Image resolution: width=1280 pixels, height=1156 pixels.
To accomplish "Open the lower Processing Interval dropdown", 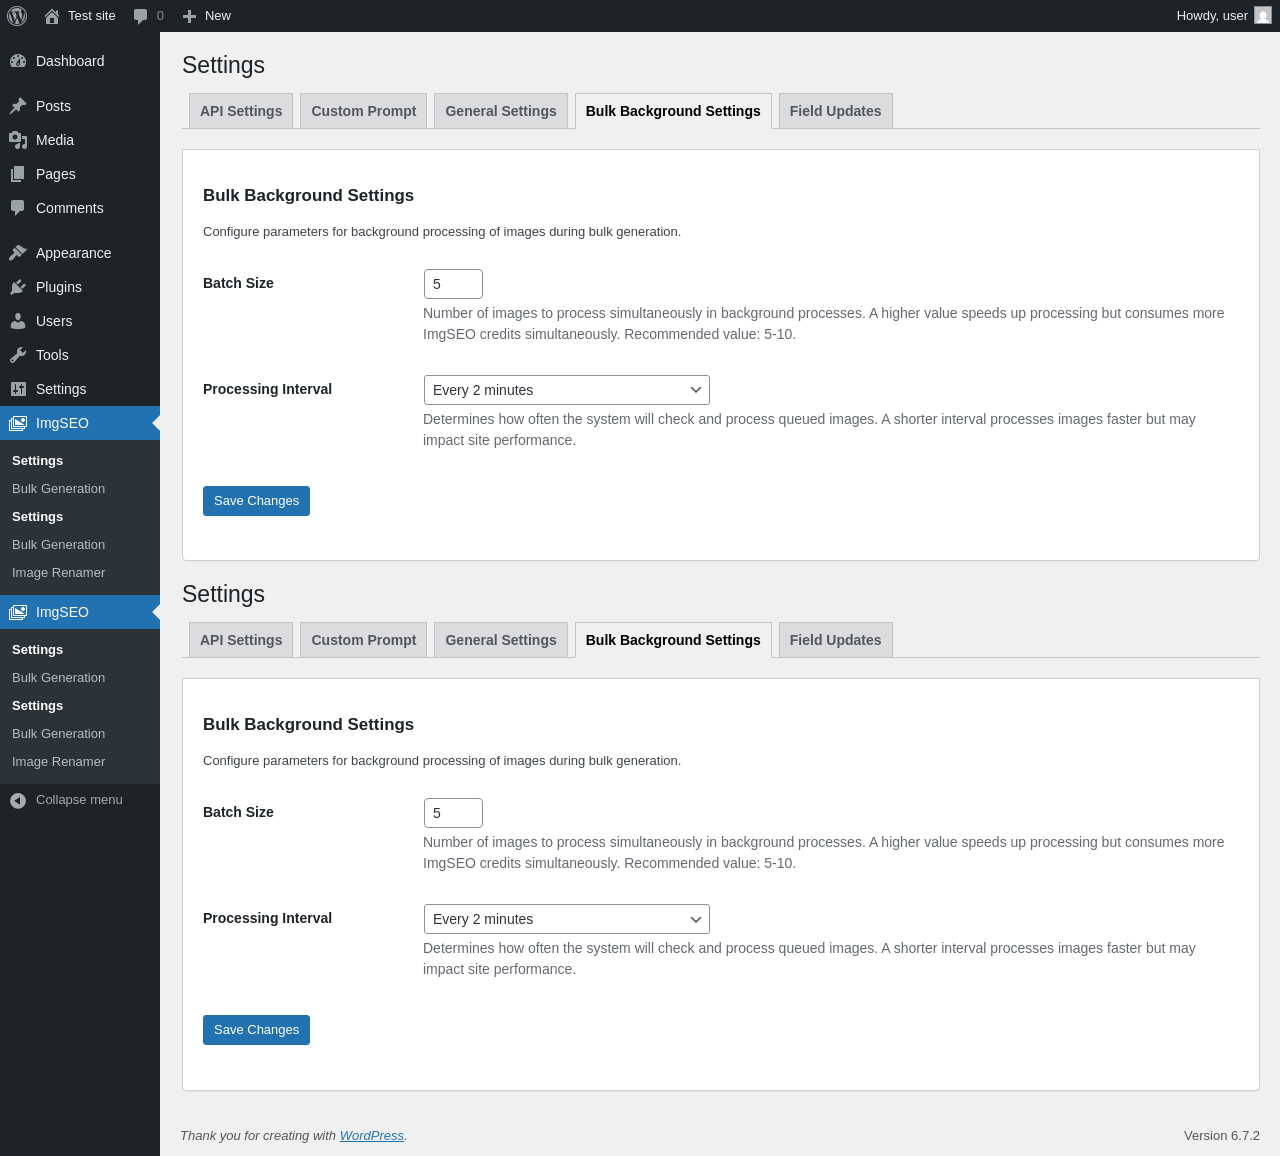I will (567, 919).
